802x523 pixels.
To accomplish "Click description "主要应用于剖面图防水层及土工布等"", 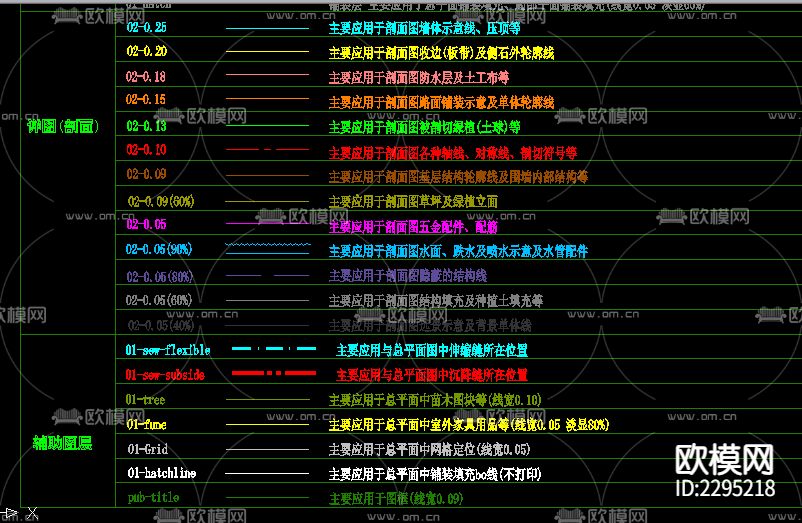I will point(418,77).
